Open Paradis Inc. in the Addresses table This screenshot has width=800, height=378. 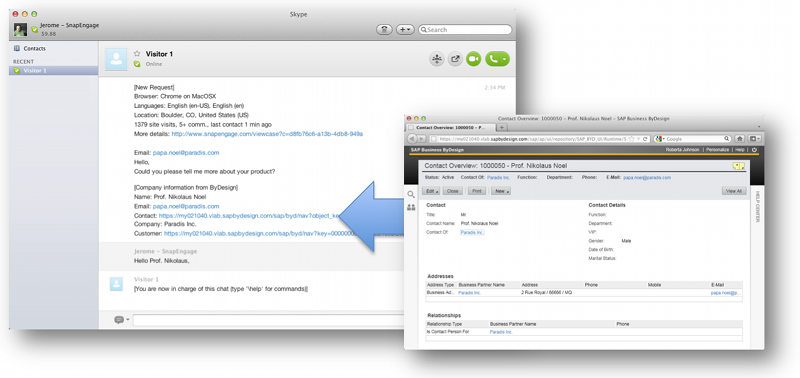(470, 293)
